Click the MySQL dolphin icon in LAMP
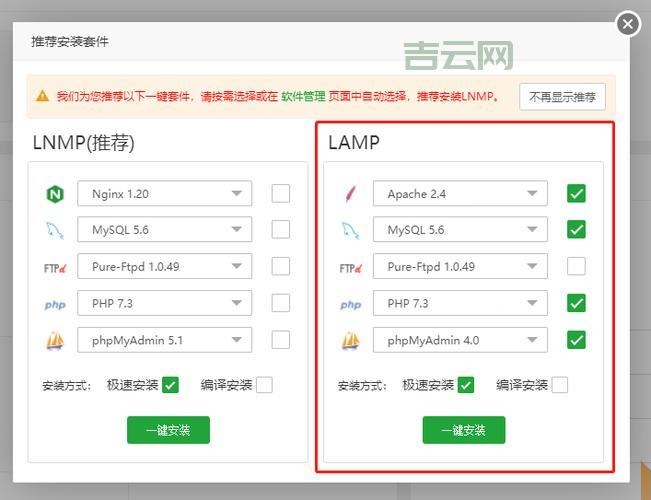 [x=350, y=230]
